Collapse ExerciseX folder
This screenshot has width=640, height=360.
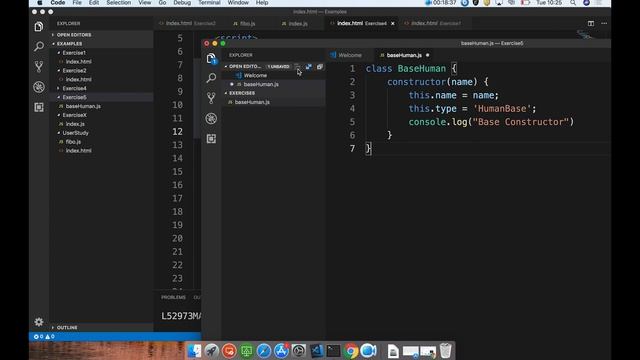[59, 115]
